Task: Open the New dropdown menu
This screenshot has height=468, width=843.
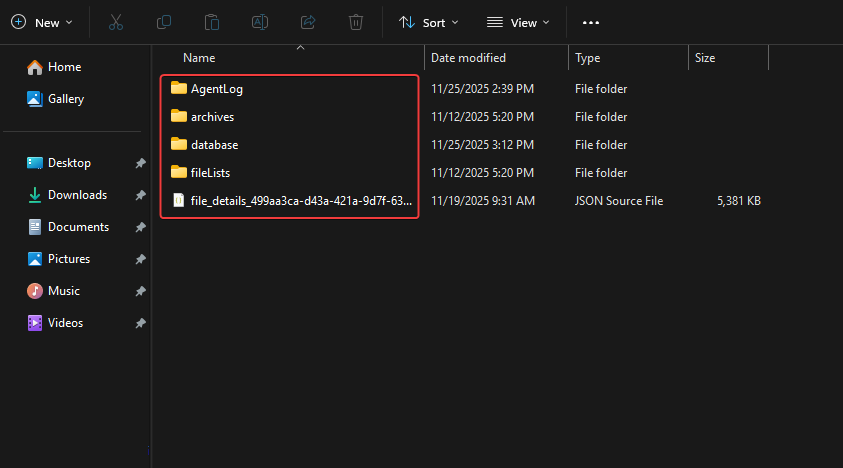Action: pyautogui.click(x=42, y=22)
